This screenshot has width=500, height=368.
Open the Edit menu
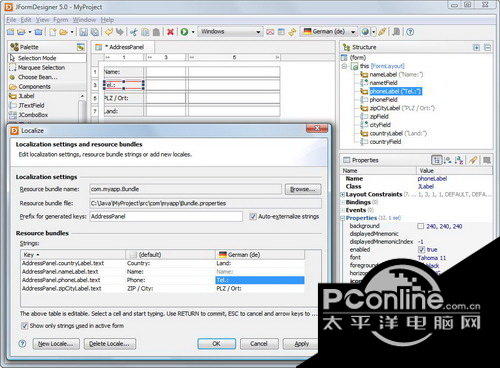tap(26, 20)
